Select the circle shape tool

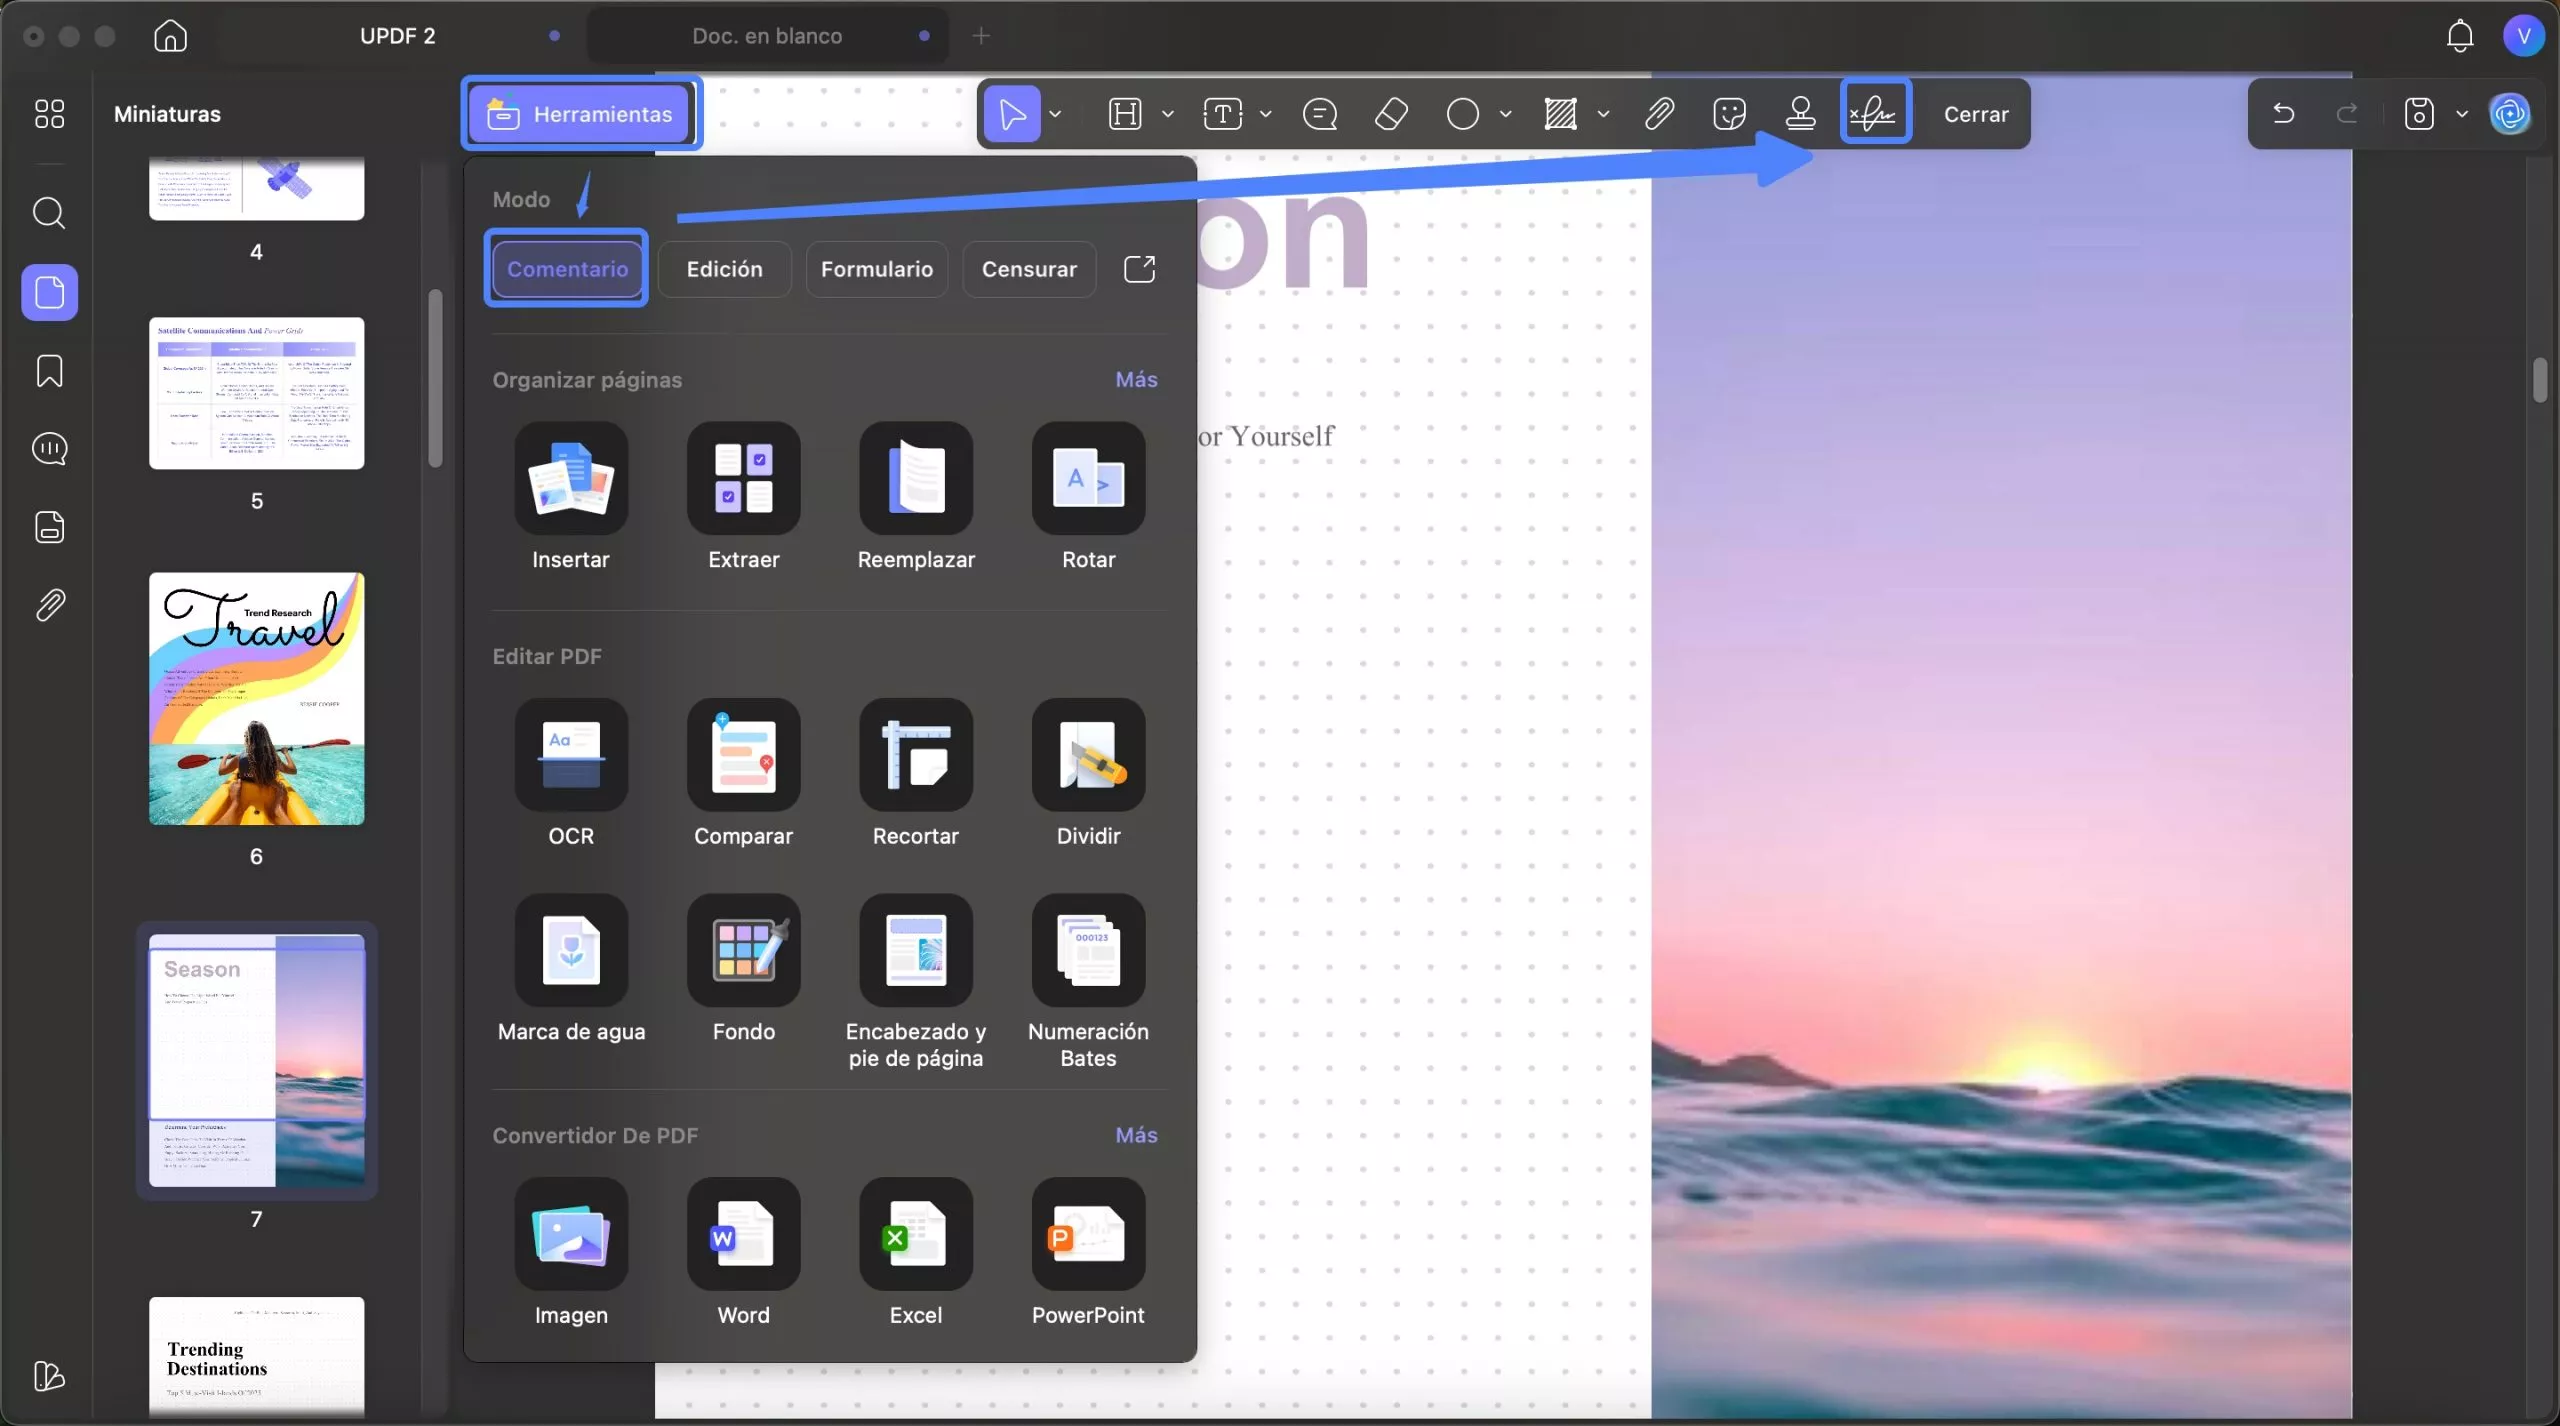pos(1462,114)
